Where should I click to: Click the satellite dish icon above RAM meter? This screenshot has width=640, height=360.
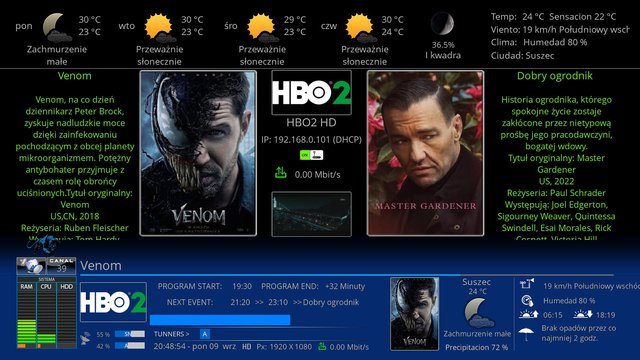[31, 265]
